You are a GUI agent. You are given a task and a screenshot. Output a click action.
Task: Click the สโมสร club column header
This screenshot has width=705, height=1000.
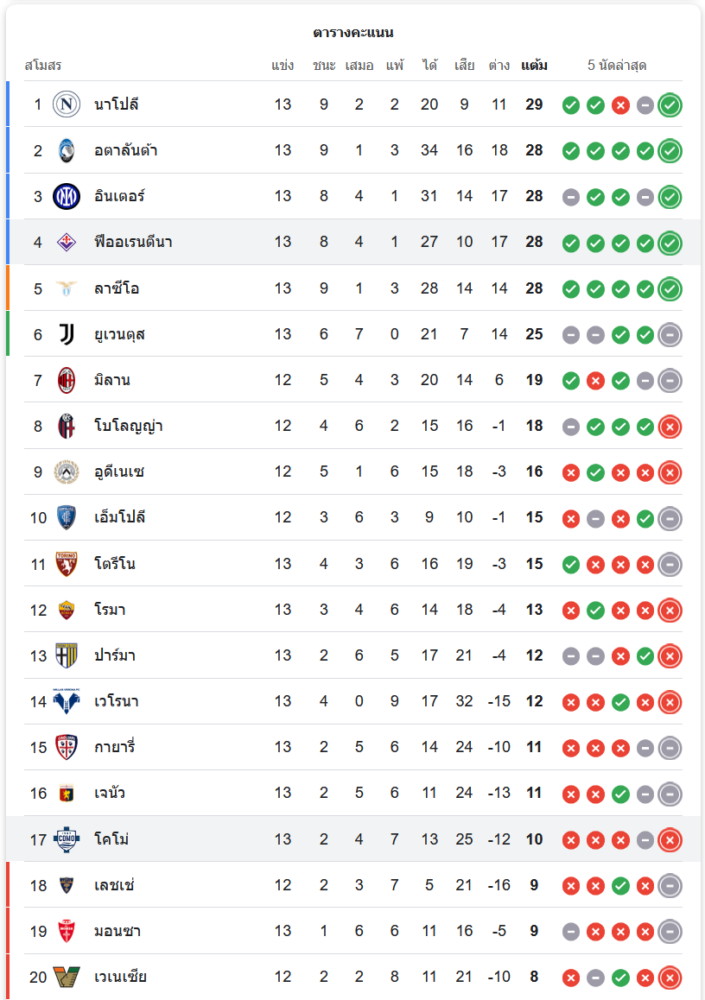[x=43, y=66]
